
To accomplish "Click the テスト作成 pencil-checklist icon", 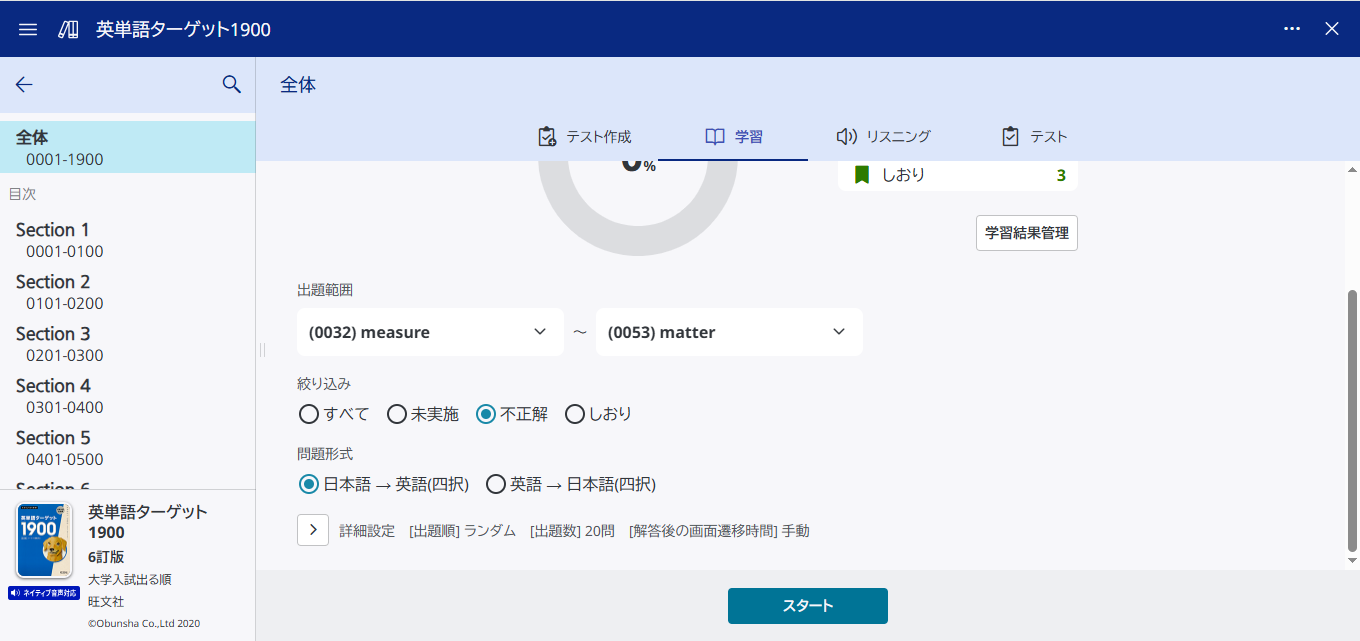I will [x=546, y=134].
